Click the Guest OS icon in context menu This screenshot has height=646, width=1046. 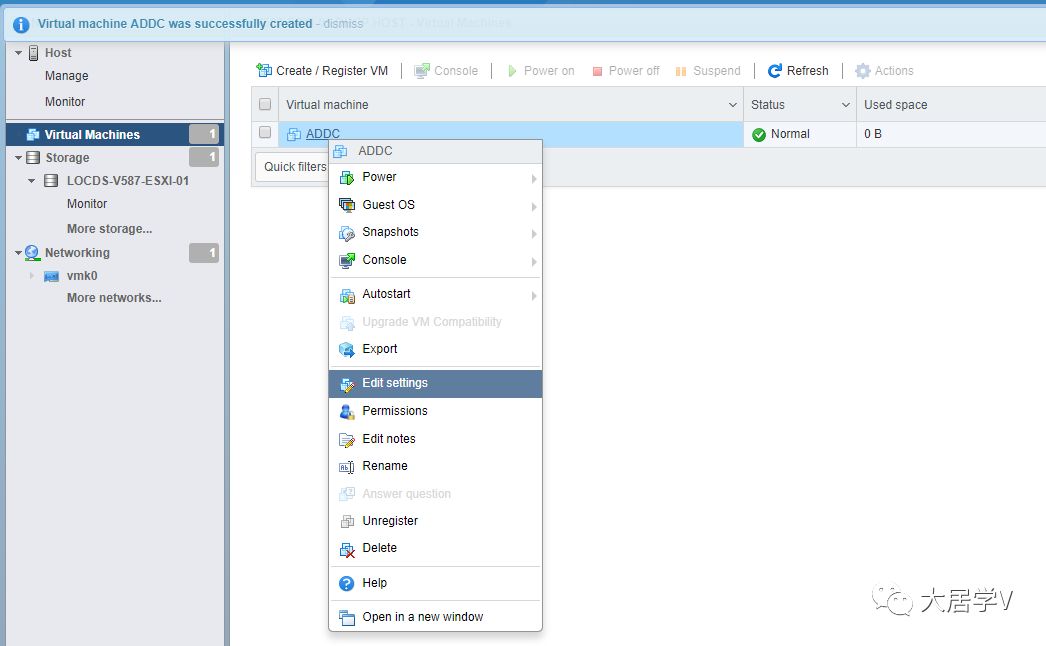tap(347, 205)
